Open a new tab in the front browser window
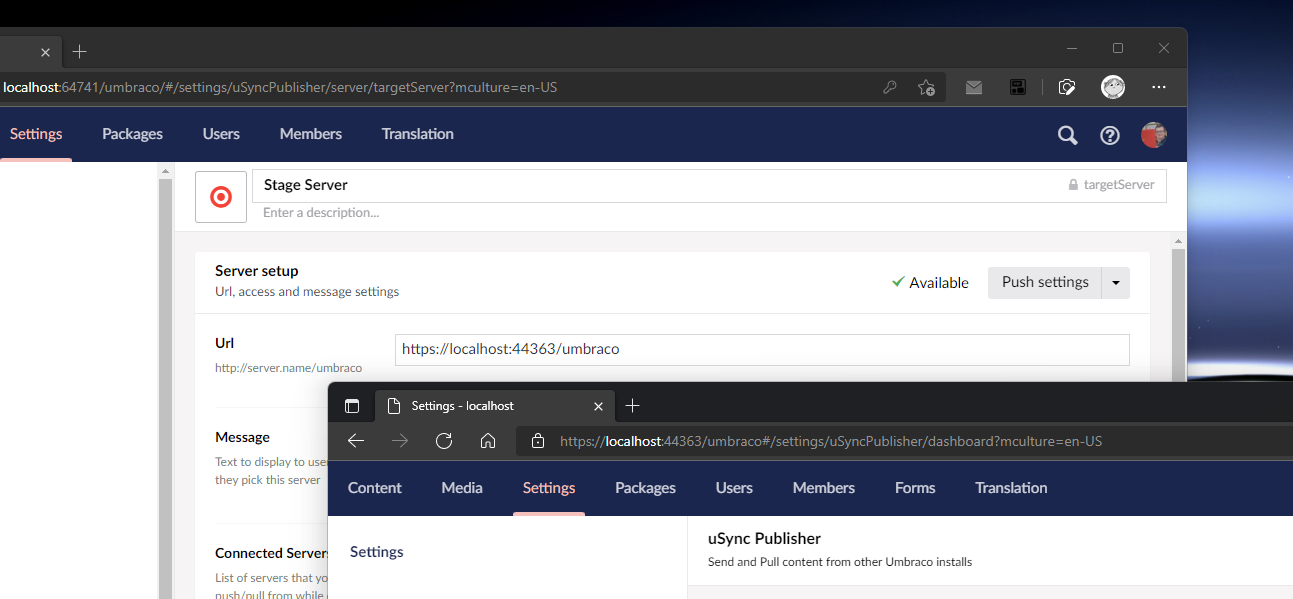This screenshot has height=599, width=1293. (632, 406)
